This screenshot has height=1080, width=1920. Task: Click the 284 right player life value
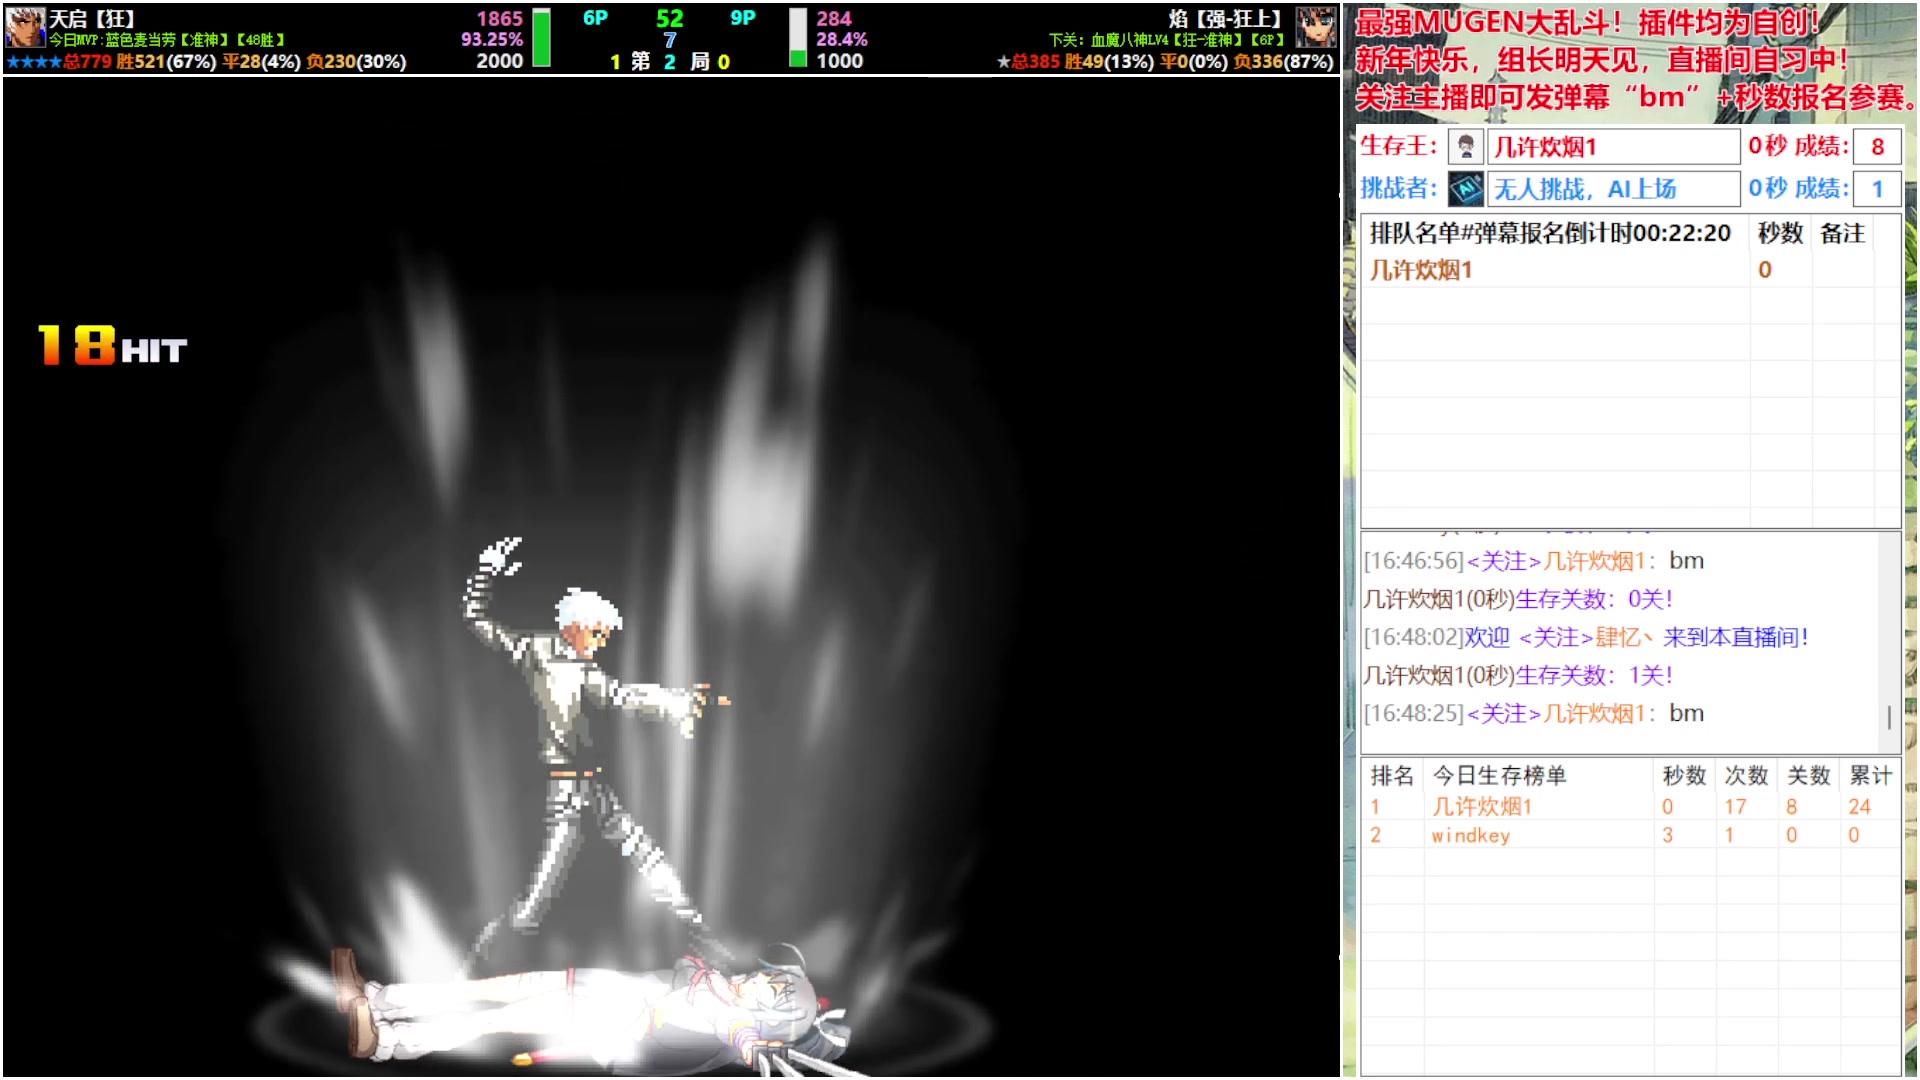834,19
